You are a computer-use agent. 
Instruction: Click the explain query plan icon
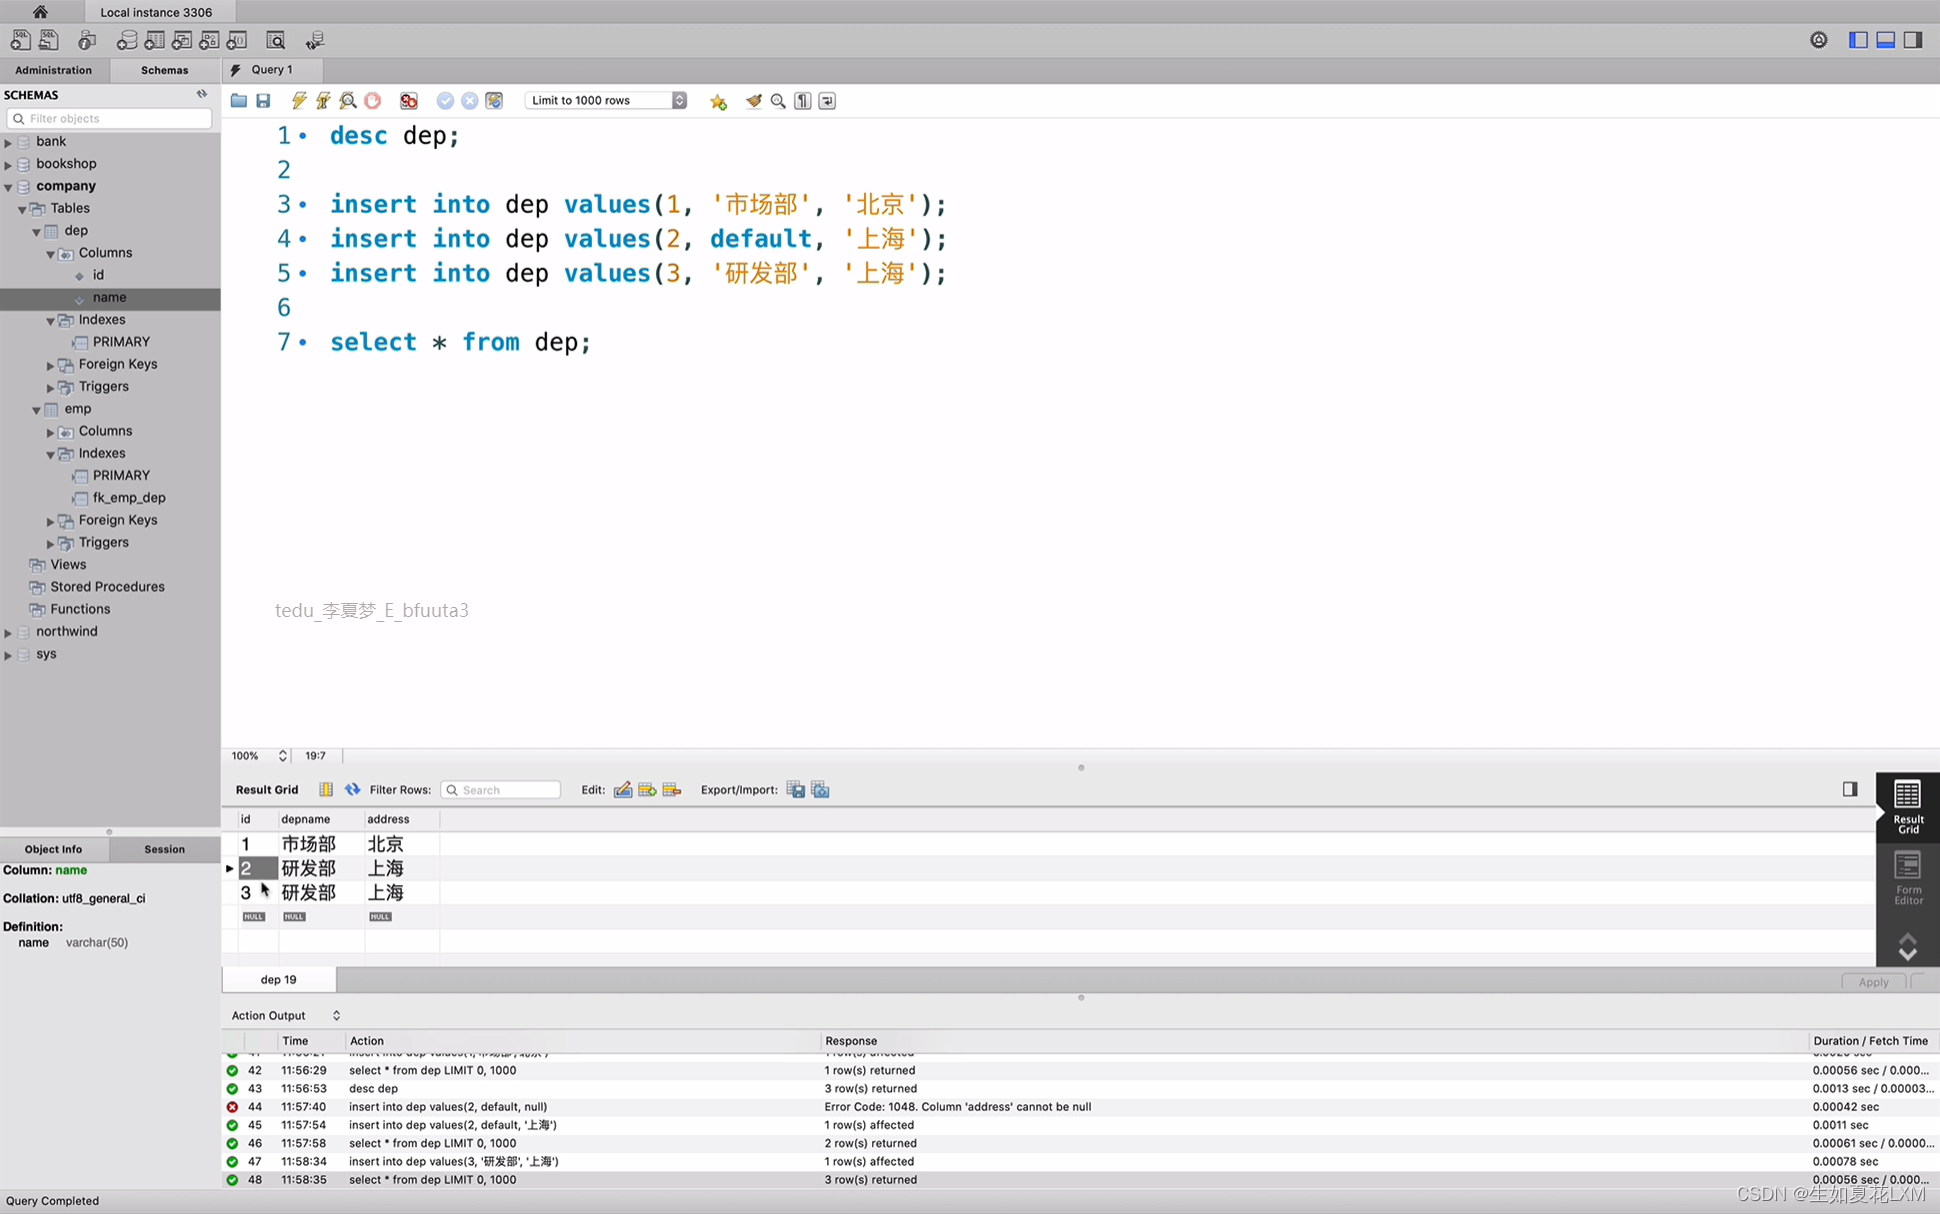348,101
